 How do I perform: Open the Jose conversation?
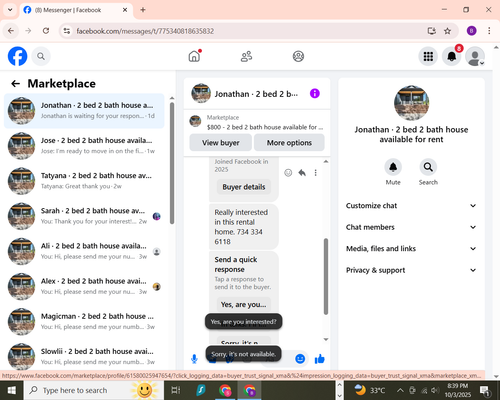click(84, 146)
